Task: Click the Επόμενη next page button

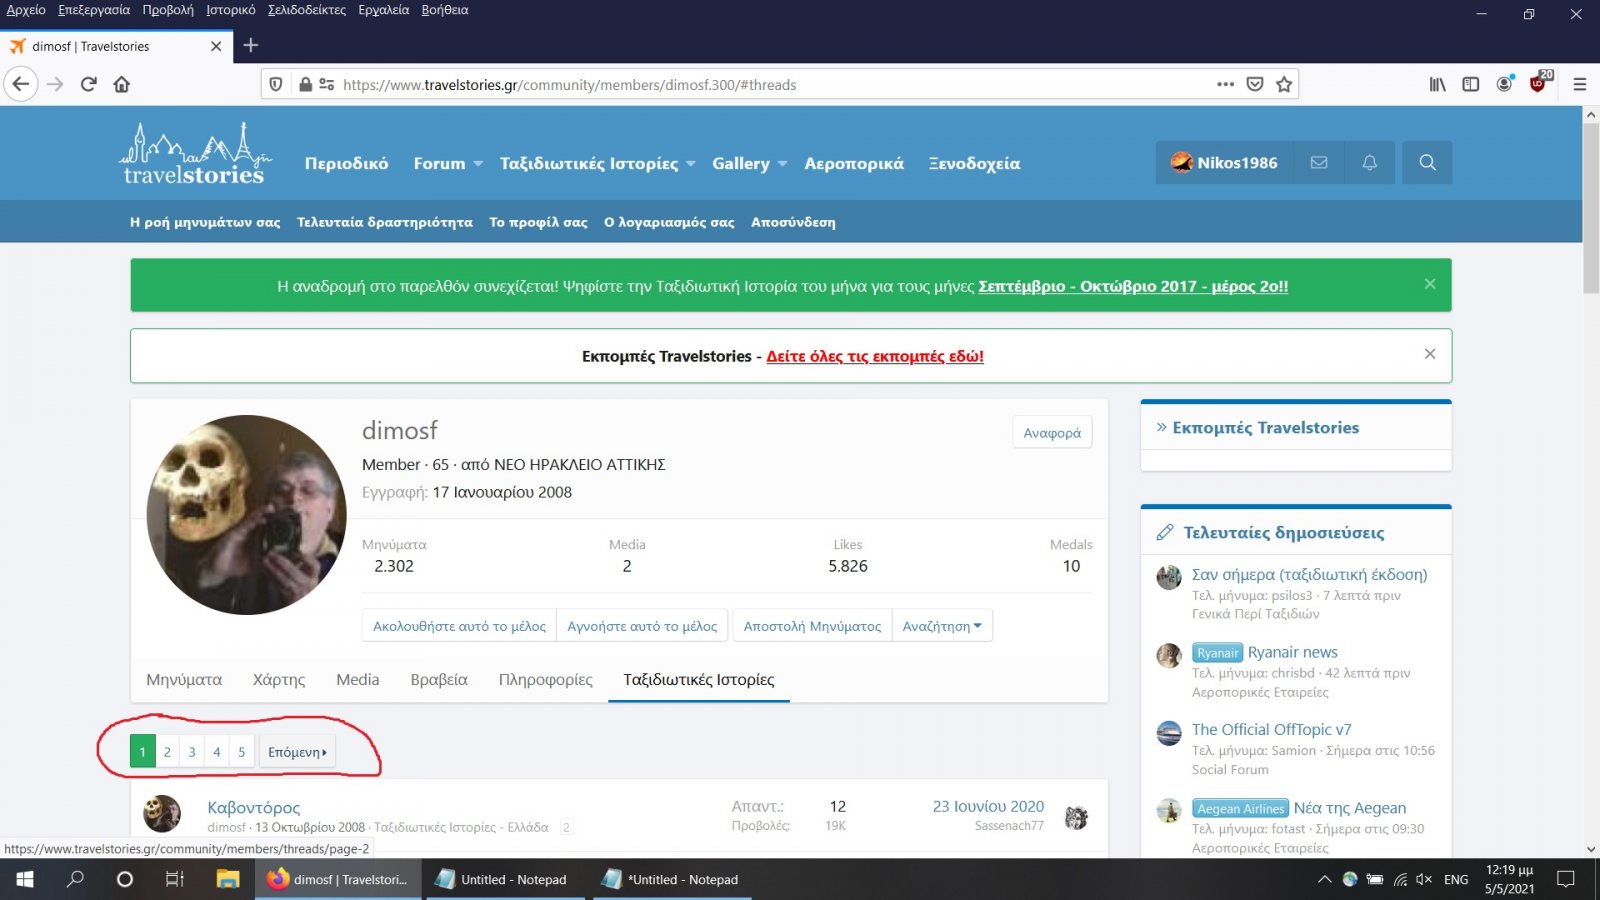Action: tap(297, 752)
